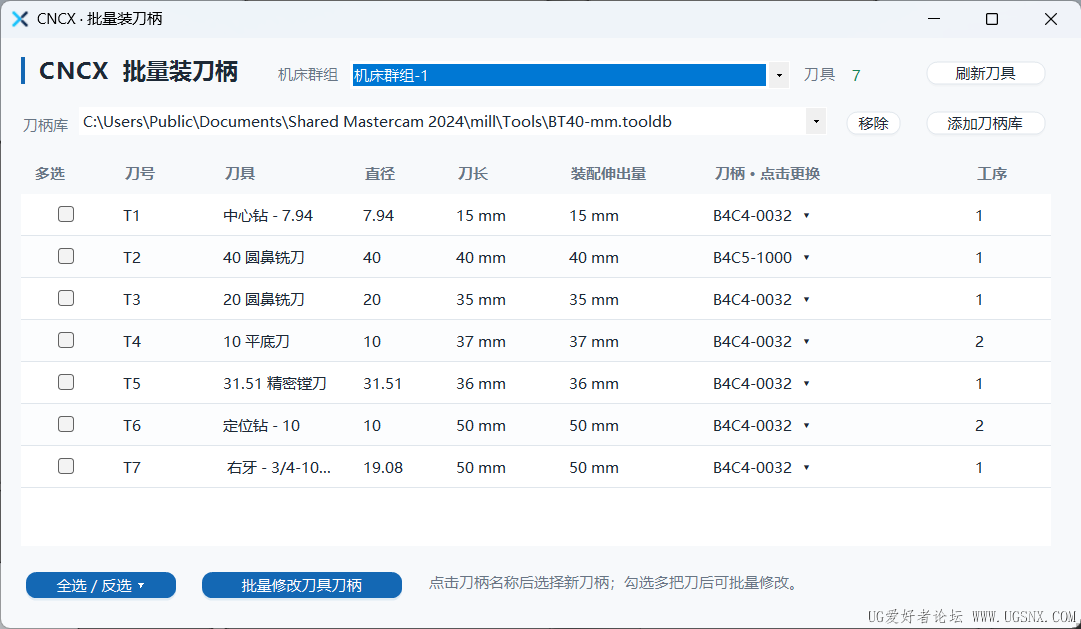This screenshot has width=1081, height=629.
Task: Click 批量修改刀具刀柄 button
Action: click(301, 586)
